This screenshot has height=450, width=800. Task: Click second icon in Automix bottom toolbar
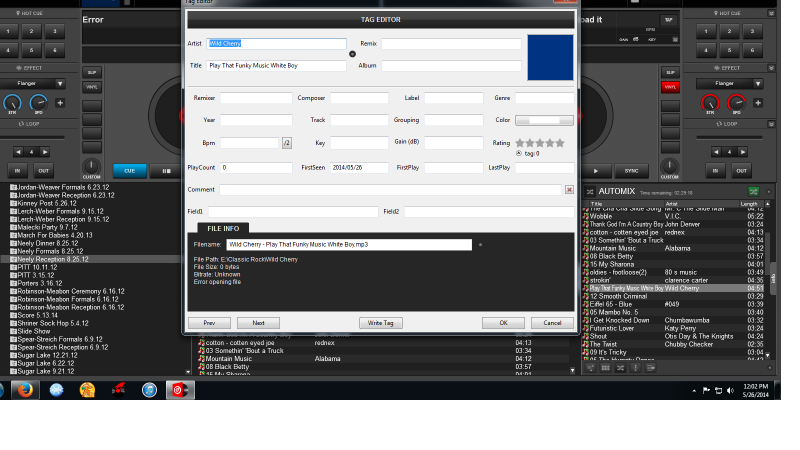coord(605,368)
